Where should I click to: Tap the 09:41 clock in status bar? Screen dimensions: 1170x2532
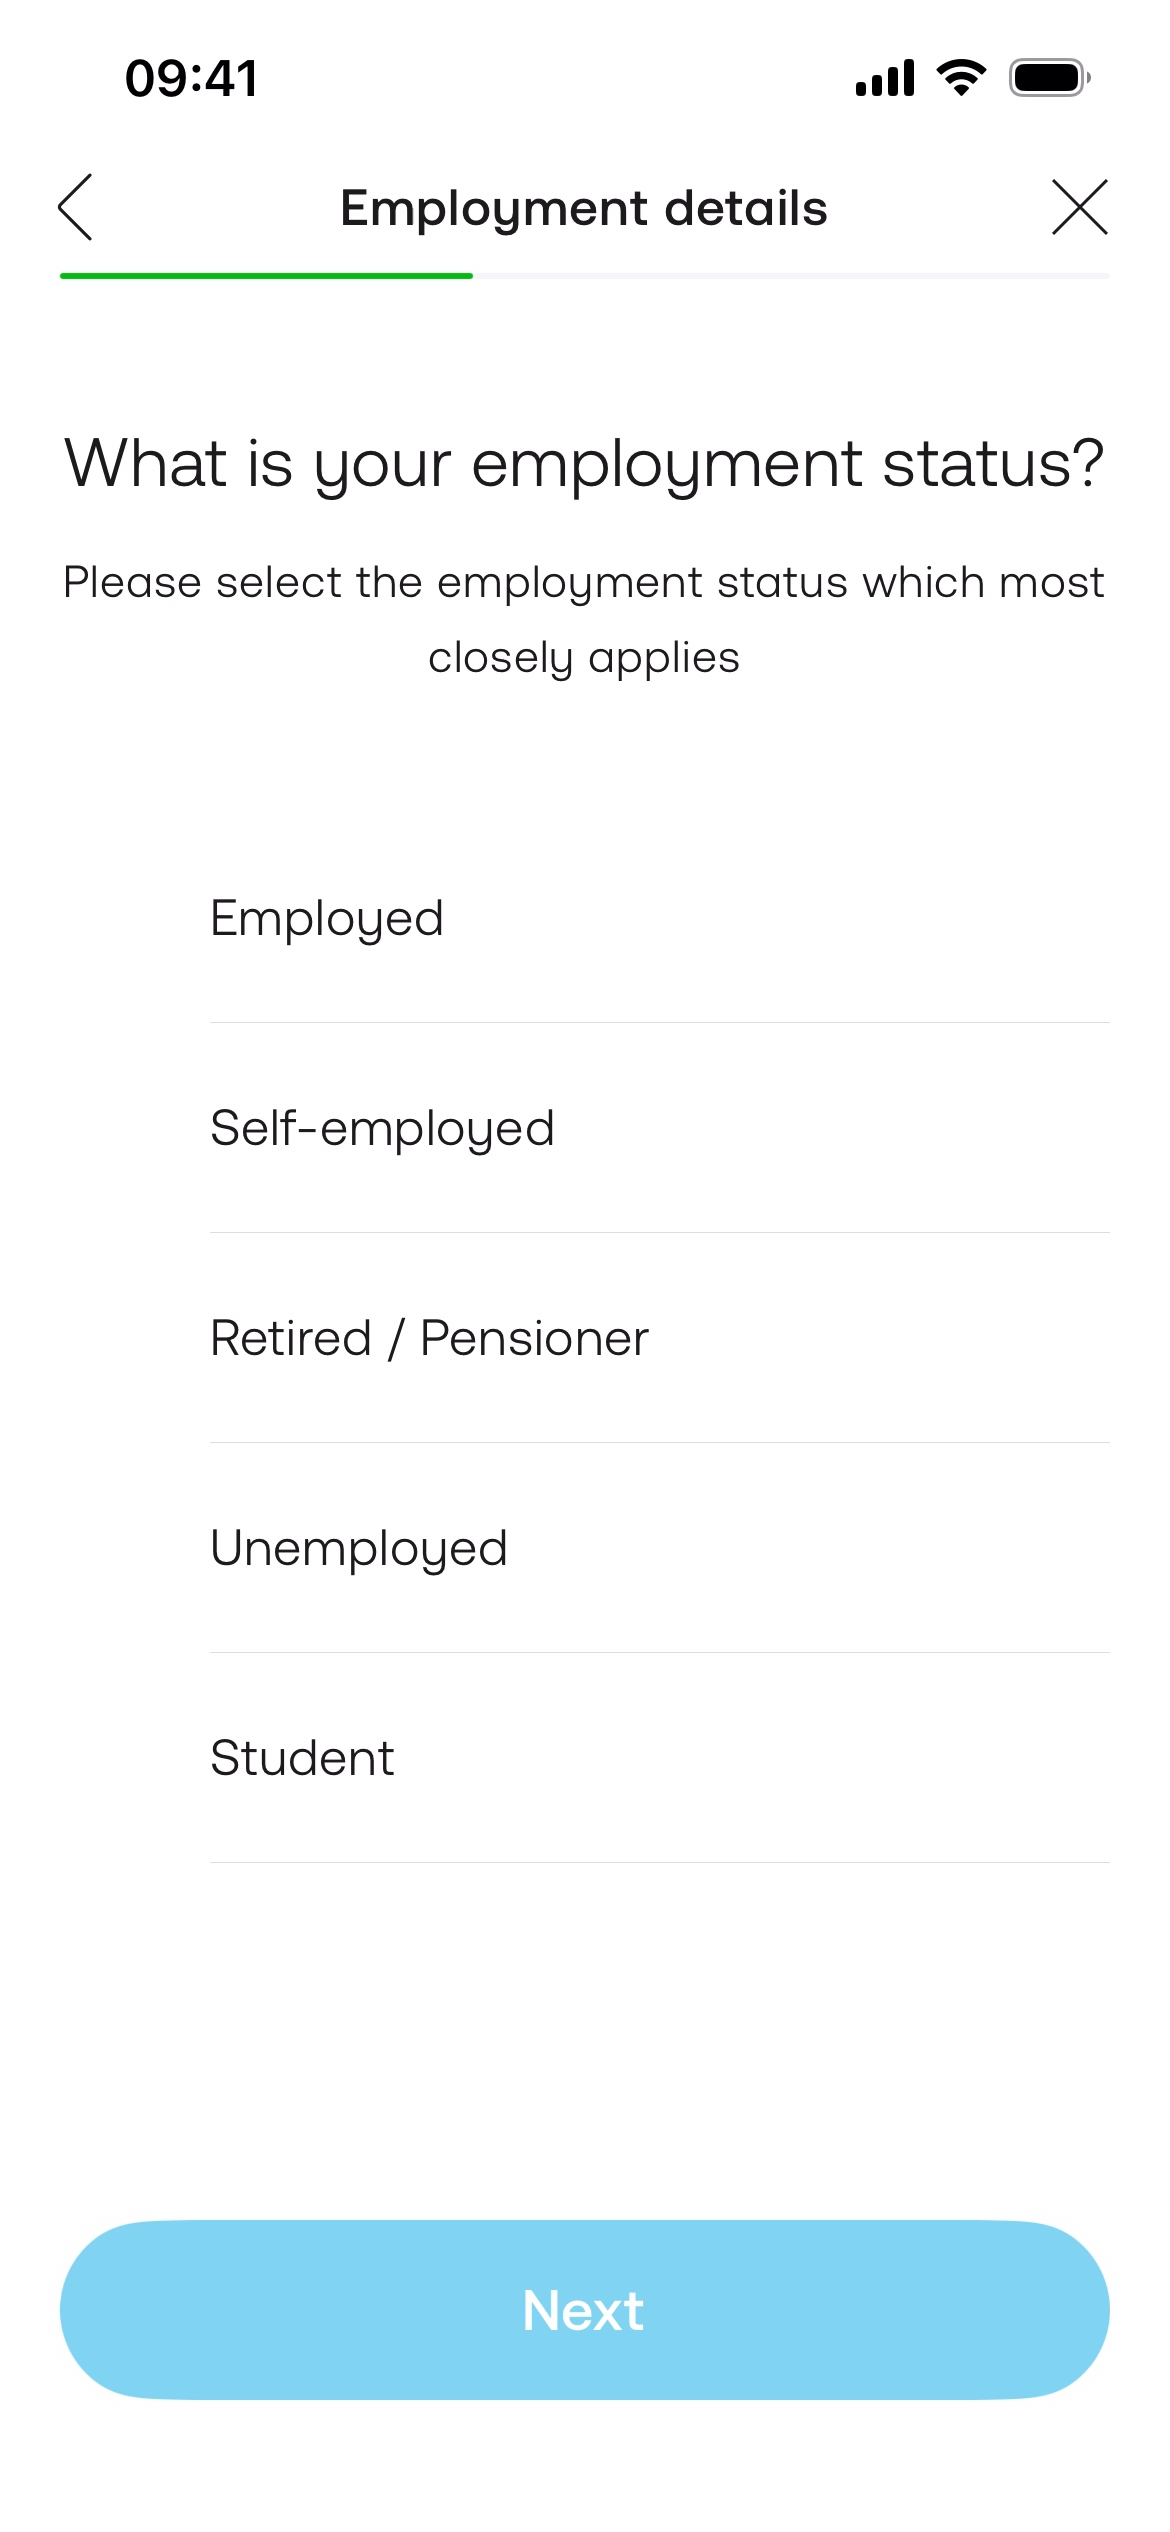pyautogui.click(x=191, y=78)
